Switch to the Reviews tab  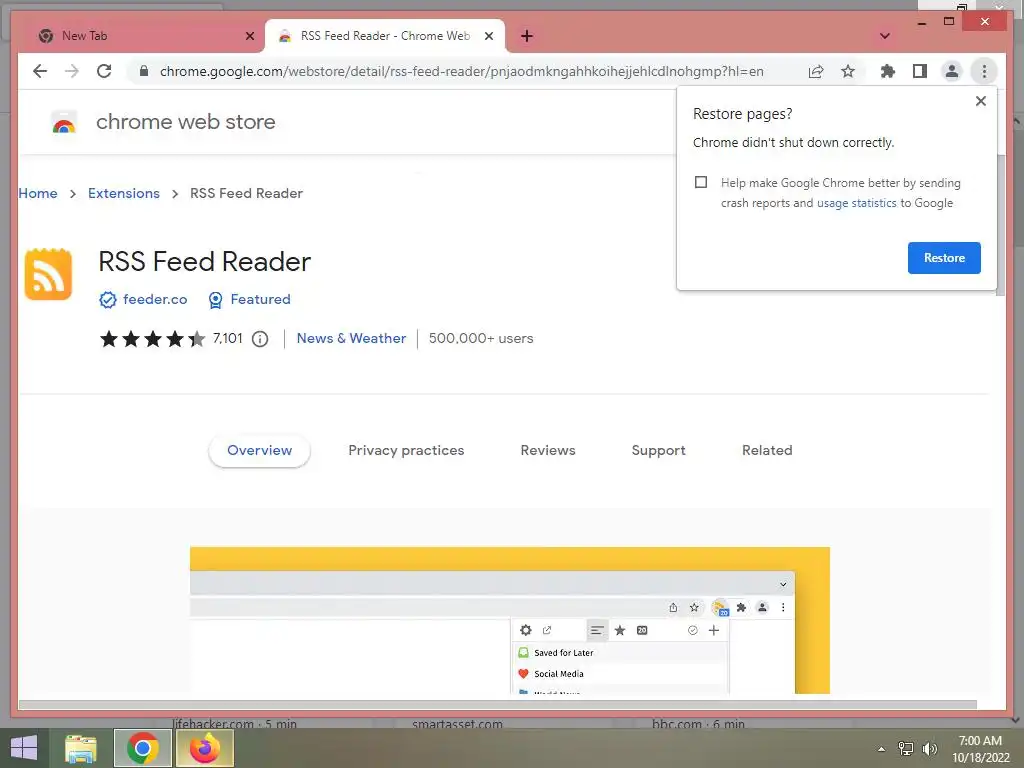click(547, 450)
